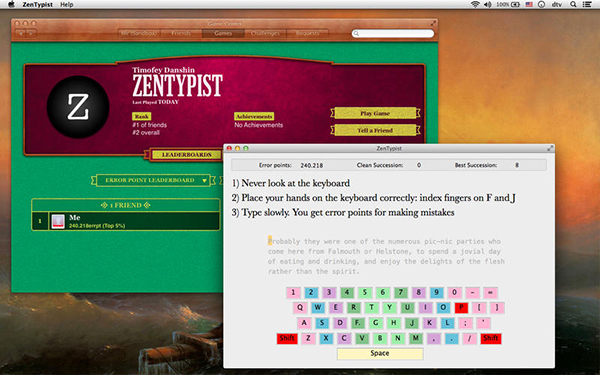Click the Achievements label

pos(254,116)
